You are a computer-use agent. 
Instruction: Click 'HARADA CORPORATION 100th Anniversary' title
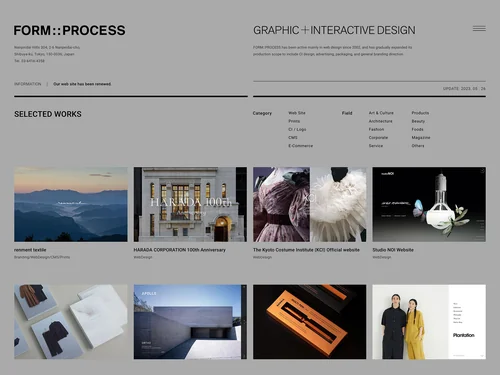180,250
